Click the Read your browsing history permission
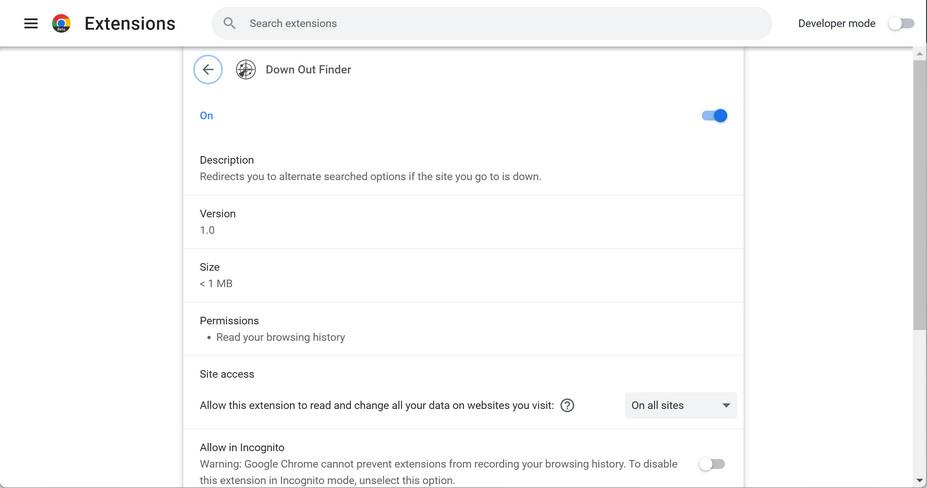Image resolution: width=927 pixels, height=488 pixels. [x=281, y=337]
